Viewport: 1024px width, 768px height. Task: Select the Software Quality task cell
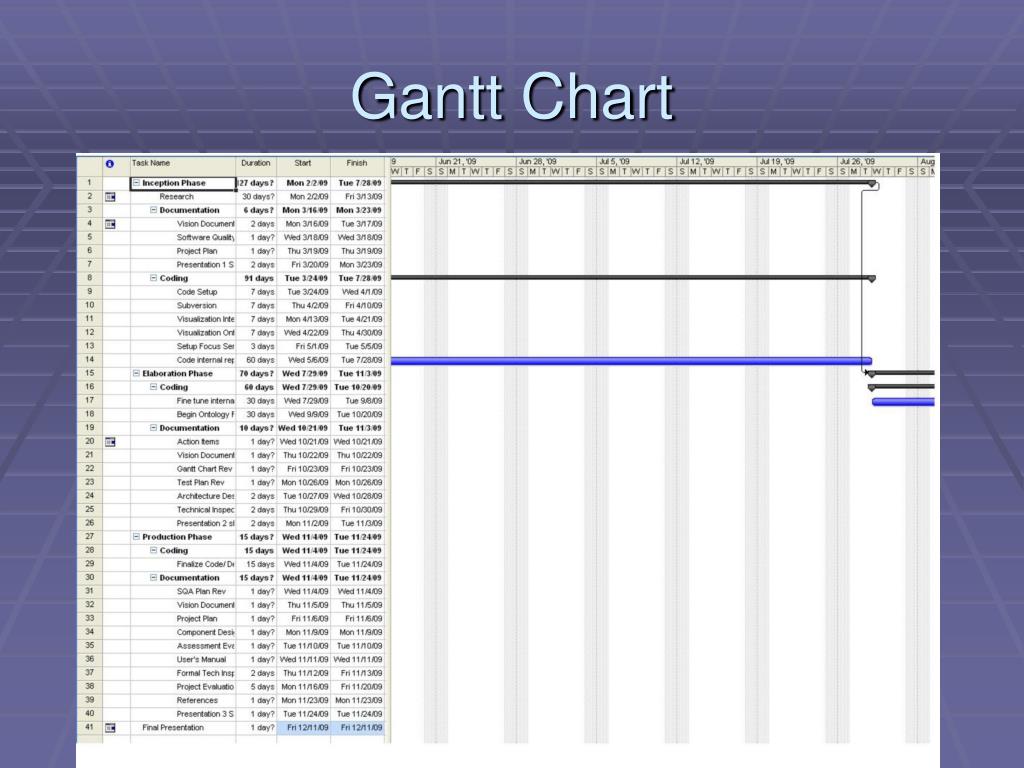[183, 238]
